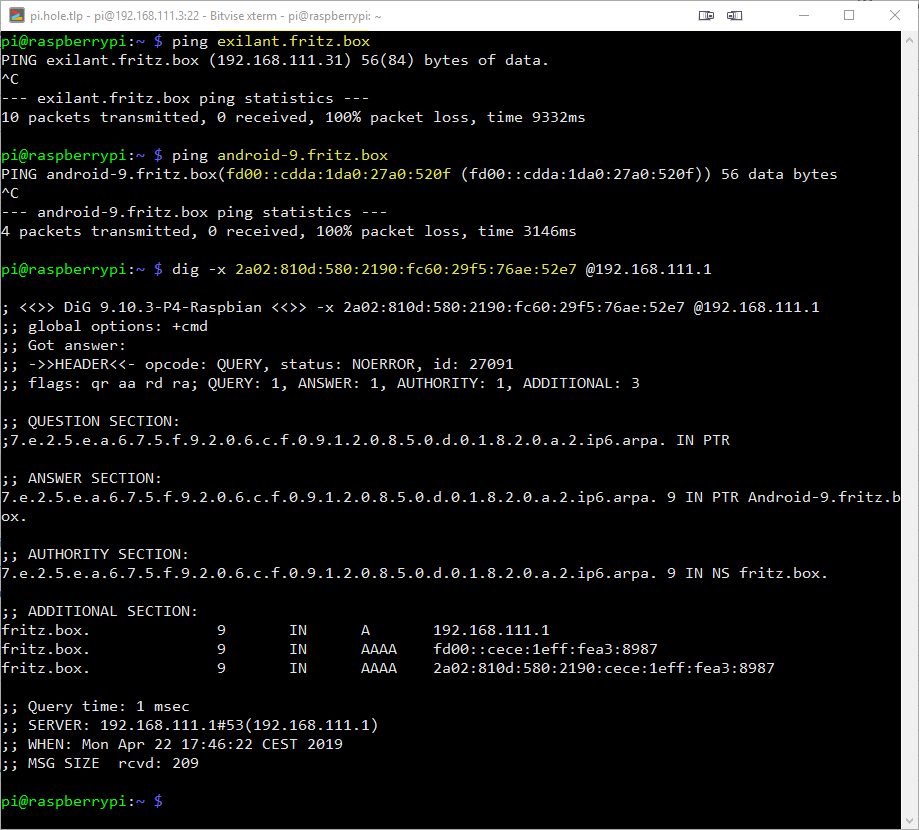Click the 'WHEN: Mon Apr 22 17:46:22 CEST 2019' line
The height and width of the screenshot is (830, 919).
click(x=172, y=744)
